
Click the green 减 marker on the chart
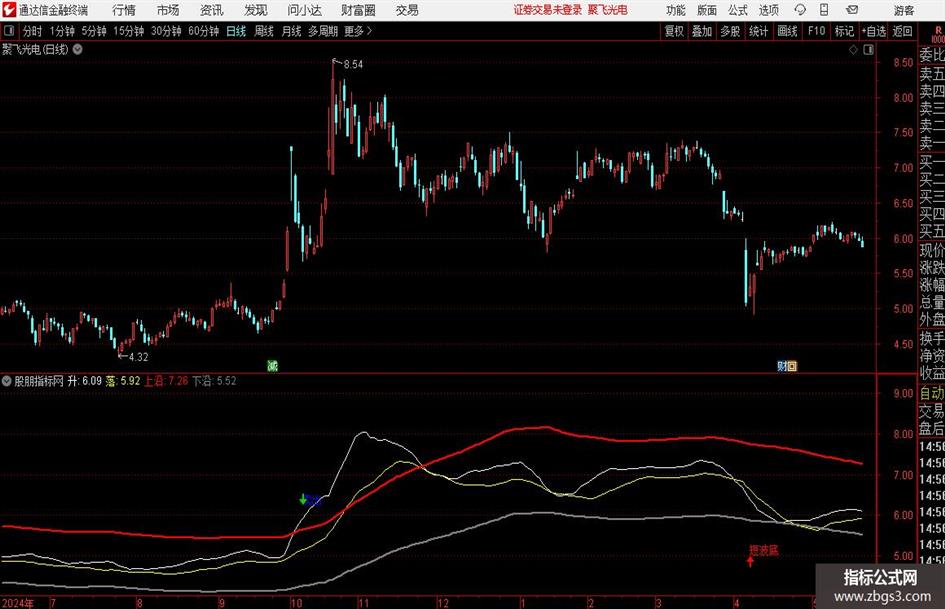click(272, 365)
